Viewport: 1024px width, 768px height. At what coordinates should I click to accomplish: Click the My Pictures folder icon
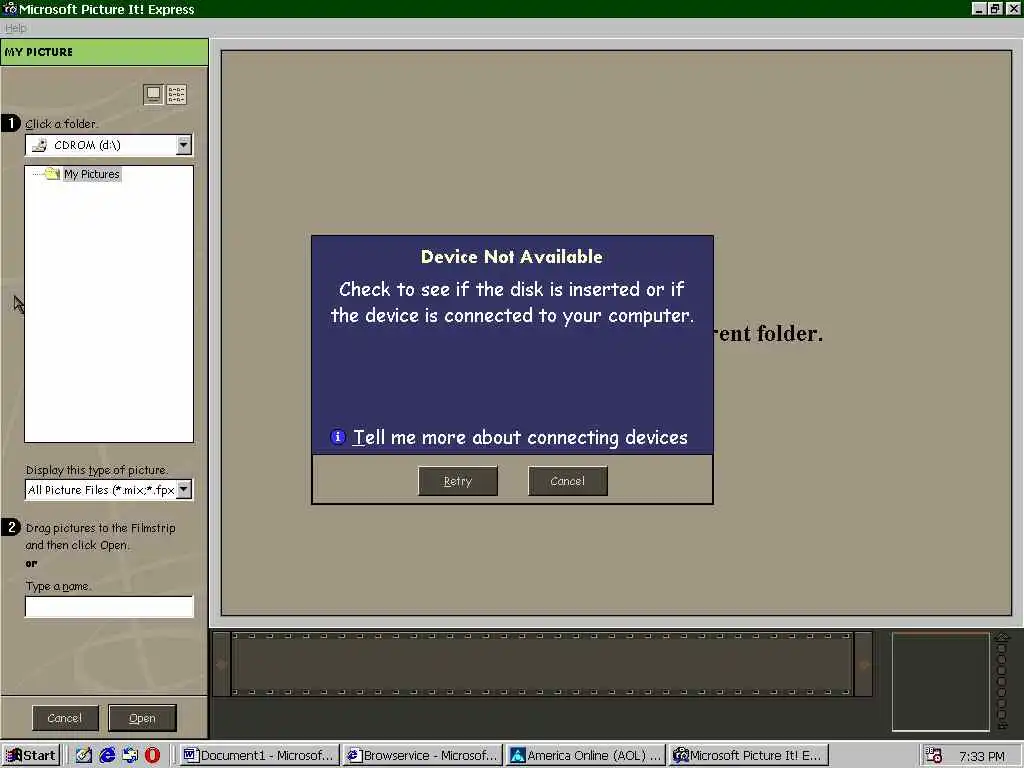pyautogui.click(x=52, y=173)
